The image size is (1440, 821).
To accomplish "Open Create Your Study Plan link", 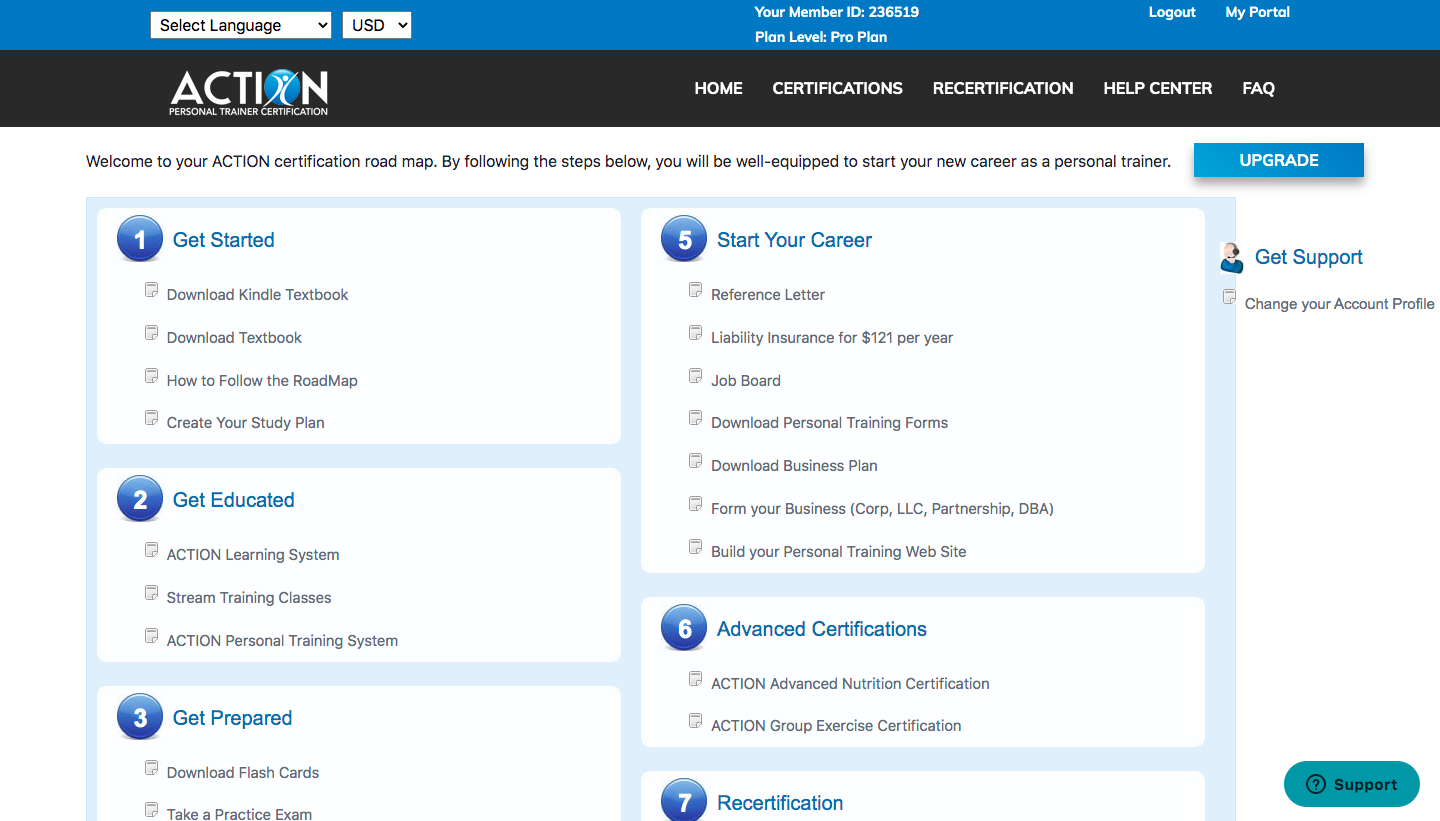I will pyautogui.click(x=245, y=423).
